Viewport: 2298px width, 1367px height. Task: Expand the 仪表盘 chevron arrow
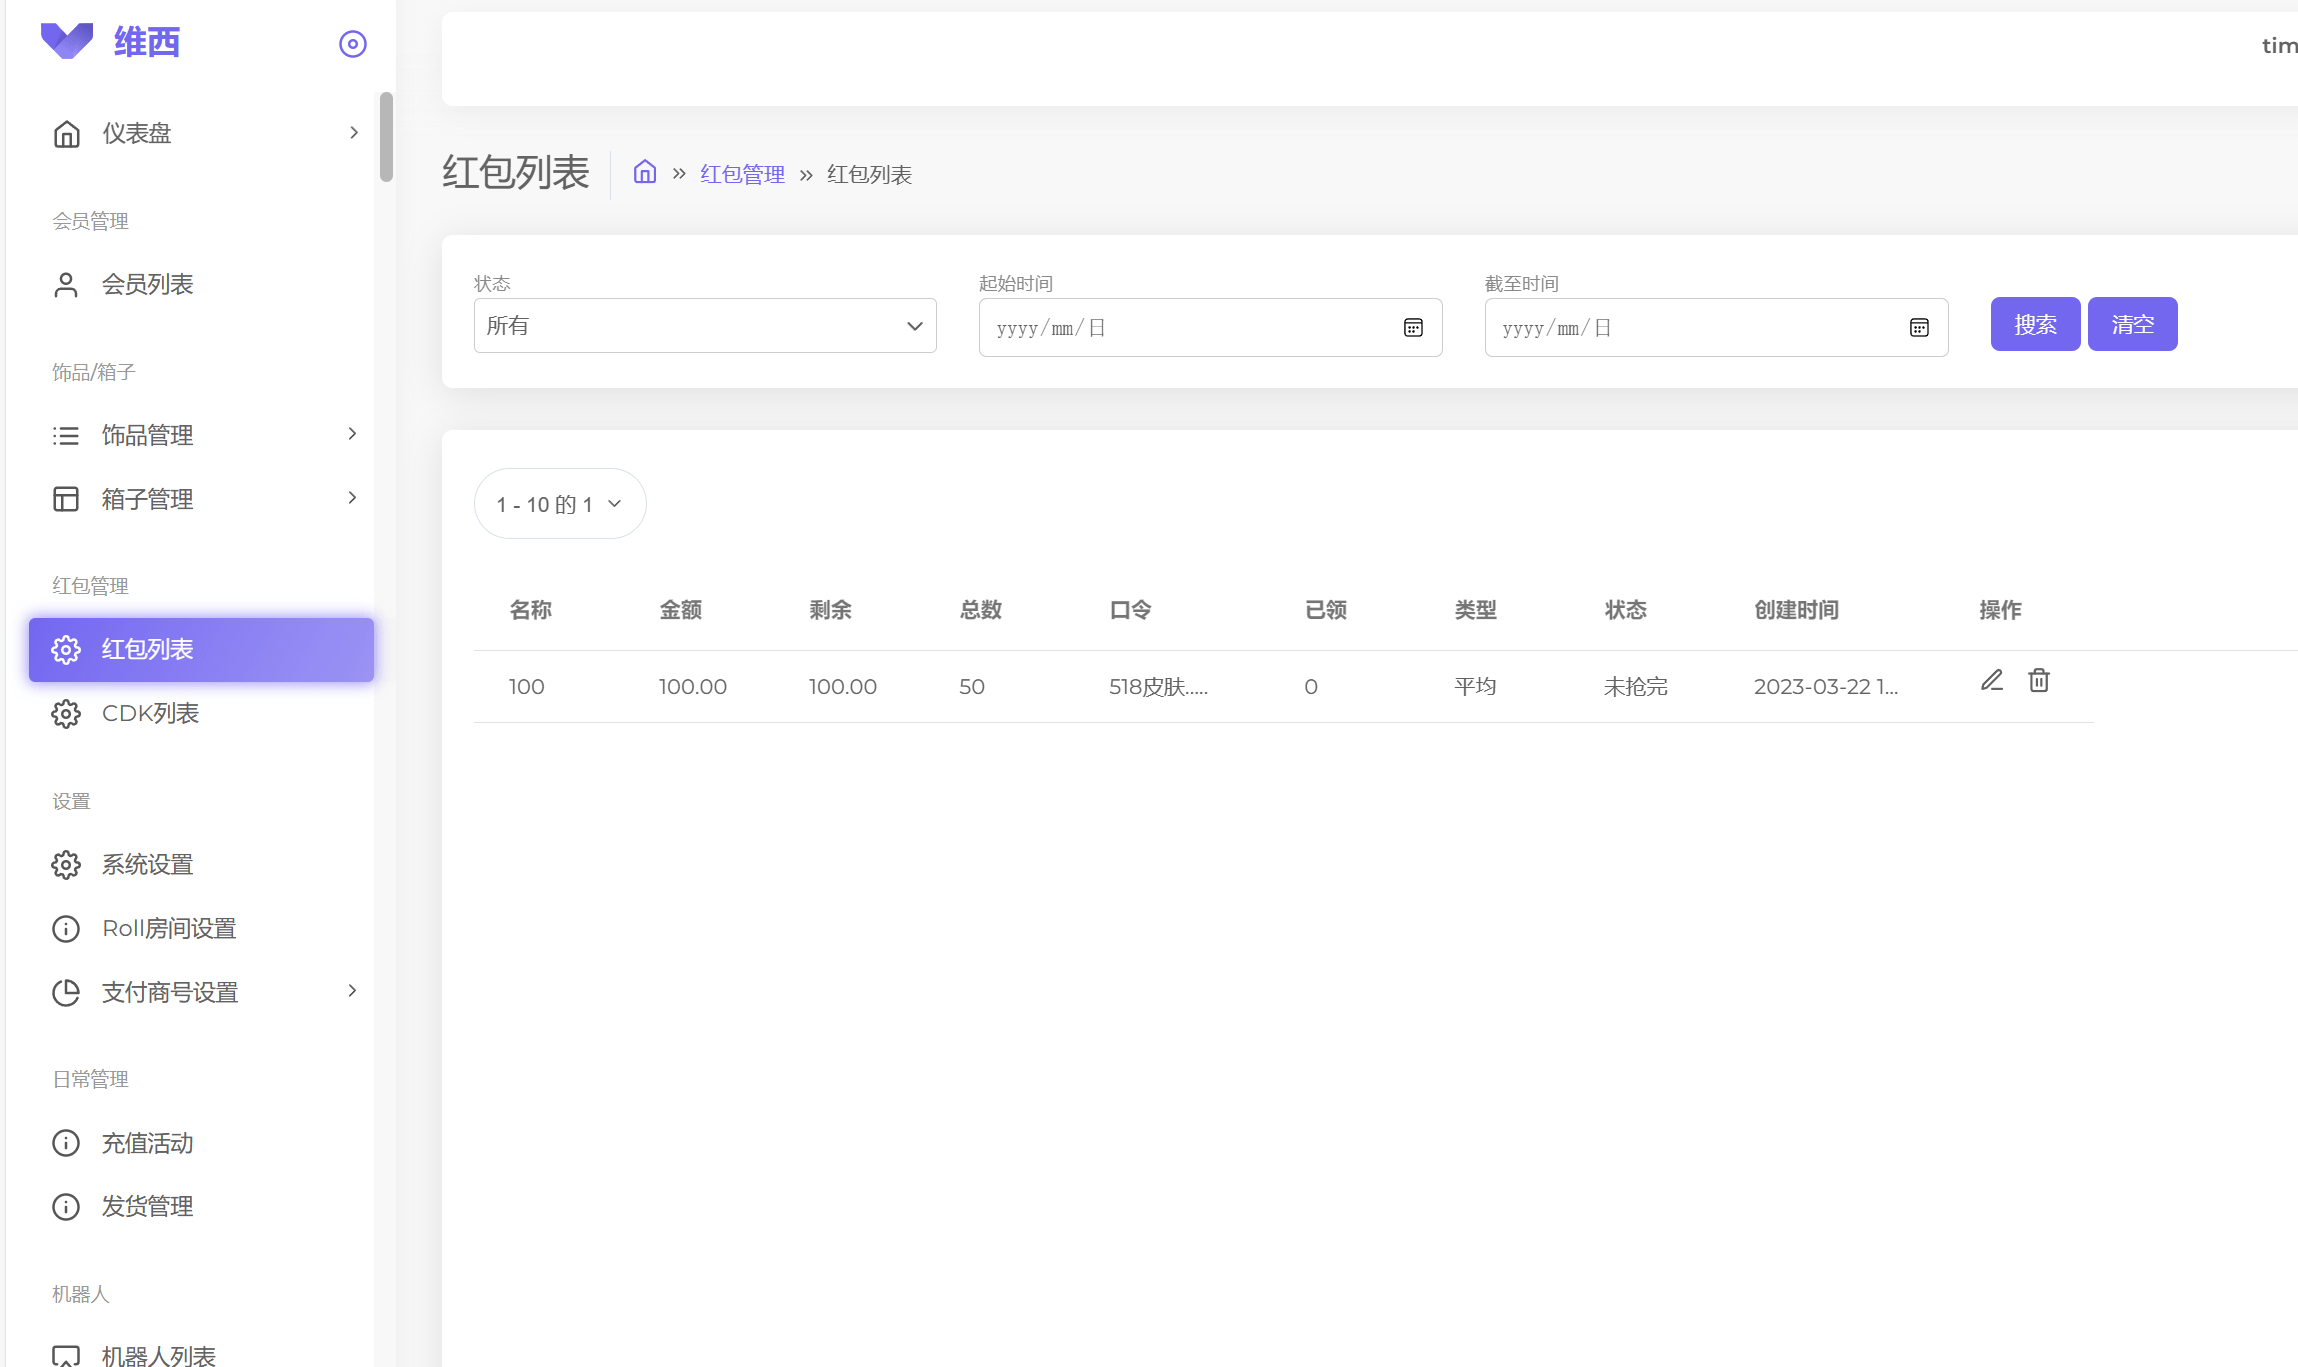coord(353,133)
